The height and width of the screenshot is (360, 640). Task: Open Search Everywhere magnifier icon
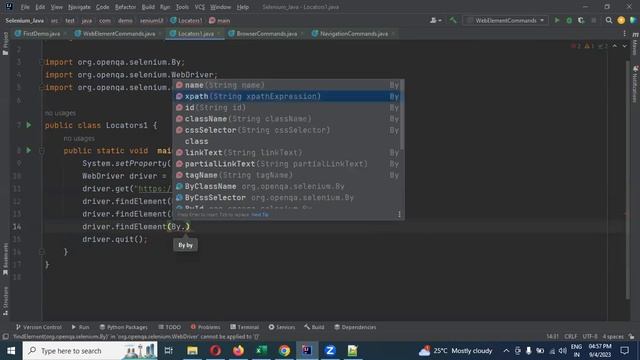[609, 20]
